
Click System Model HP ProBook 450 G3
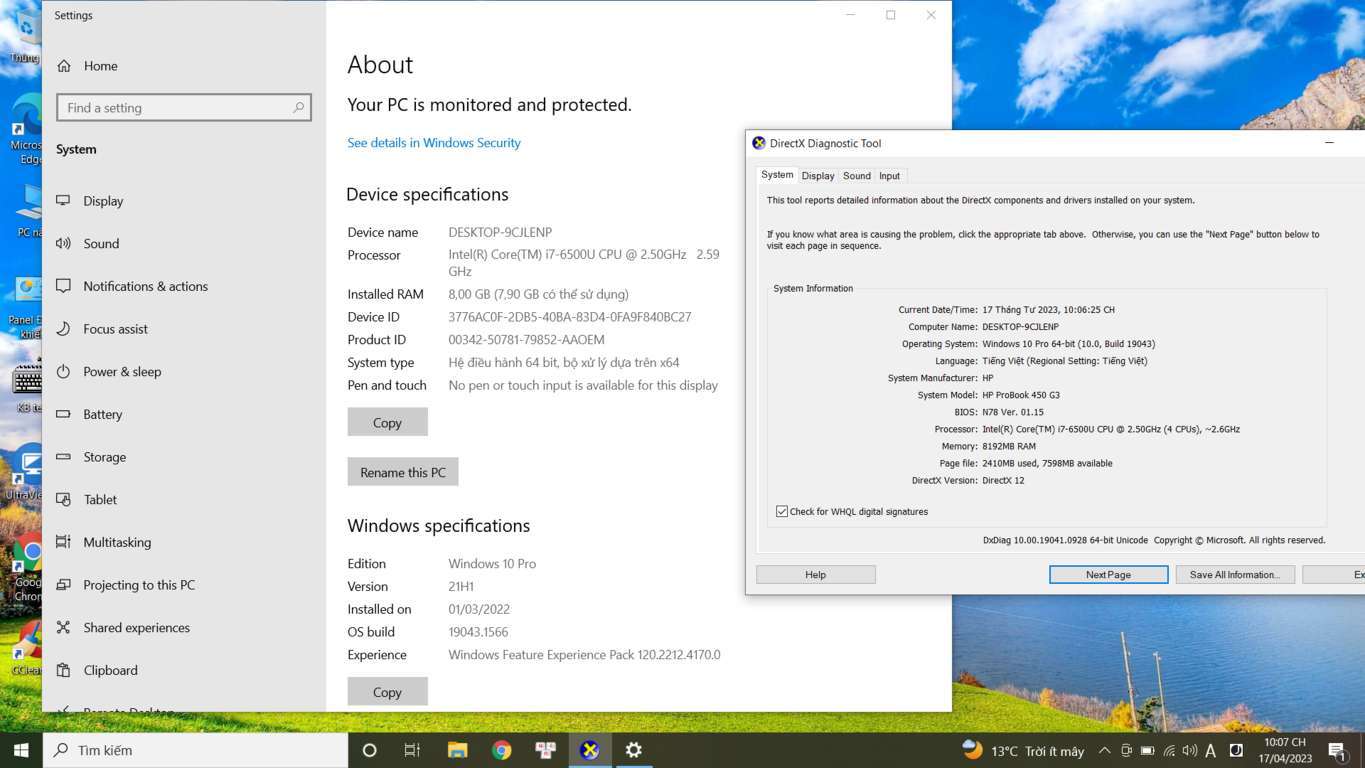[1021, 395]
